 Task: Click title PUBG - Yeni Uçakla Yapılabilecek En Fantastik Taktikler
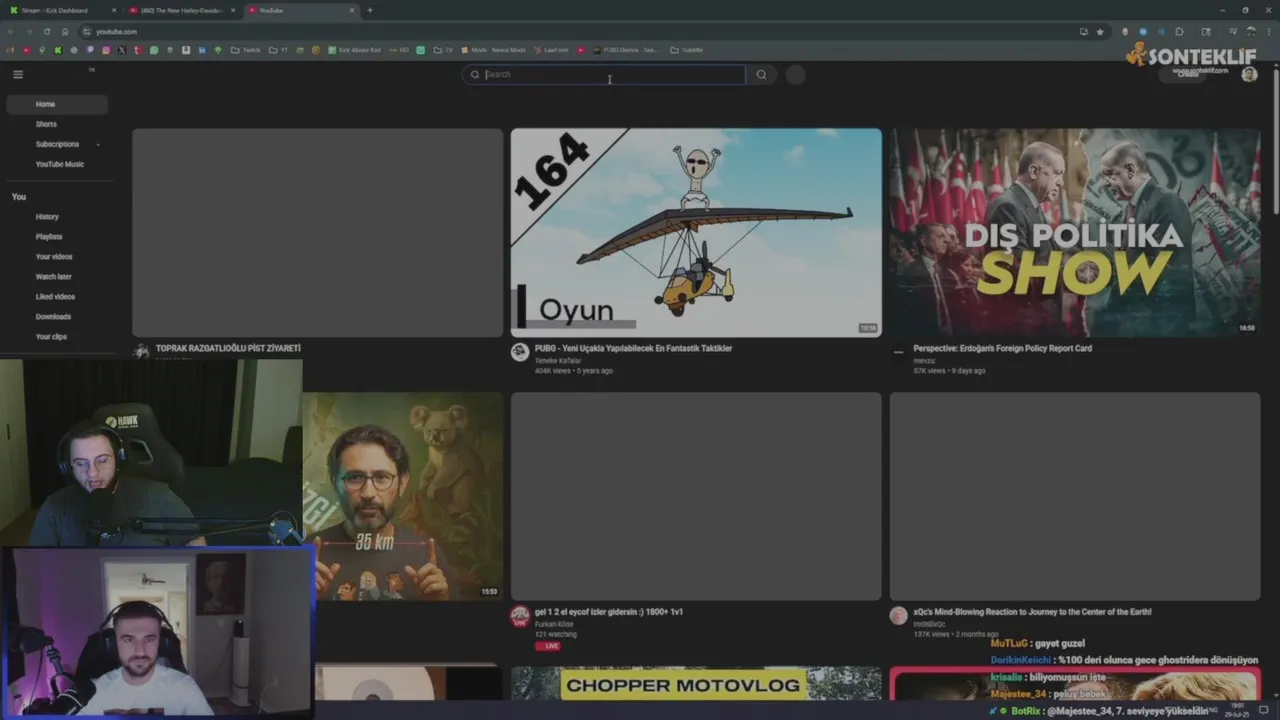tap(633, 348)
